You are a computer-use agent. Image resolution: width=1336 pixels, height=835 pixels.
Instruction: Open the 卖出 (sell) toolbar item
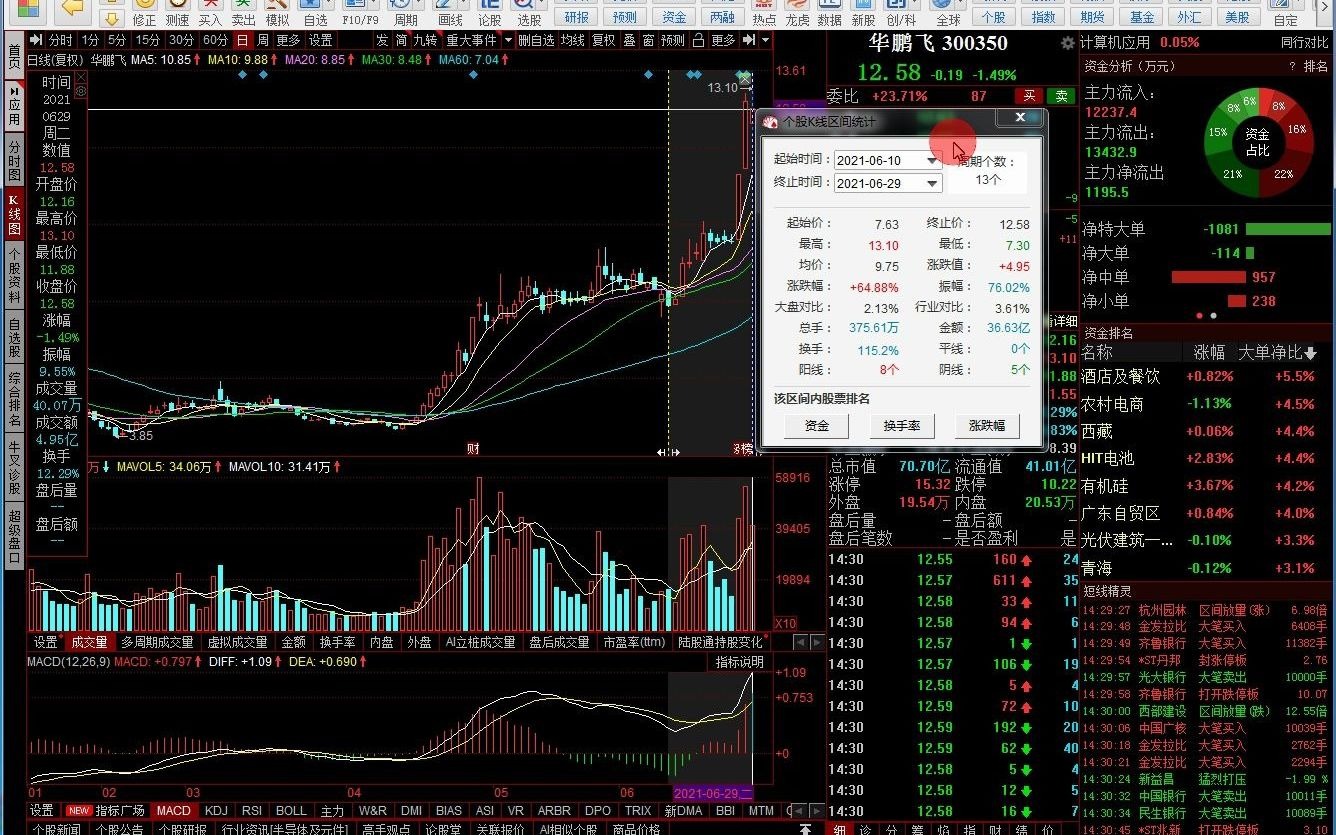click(243, 12)
